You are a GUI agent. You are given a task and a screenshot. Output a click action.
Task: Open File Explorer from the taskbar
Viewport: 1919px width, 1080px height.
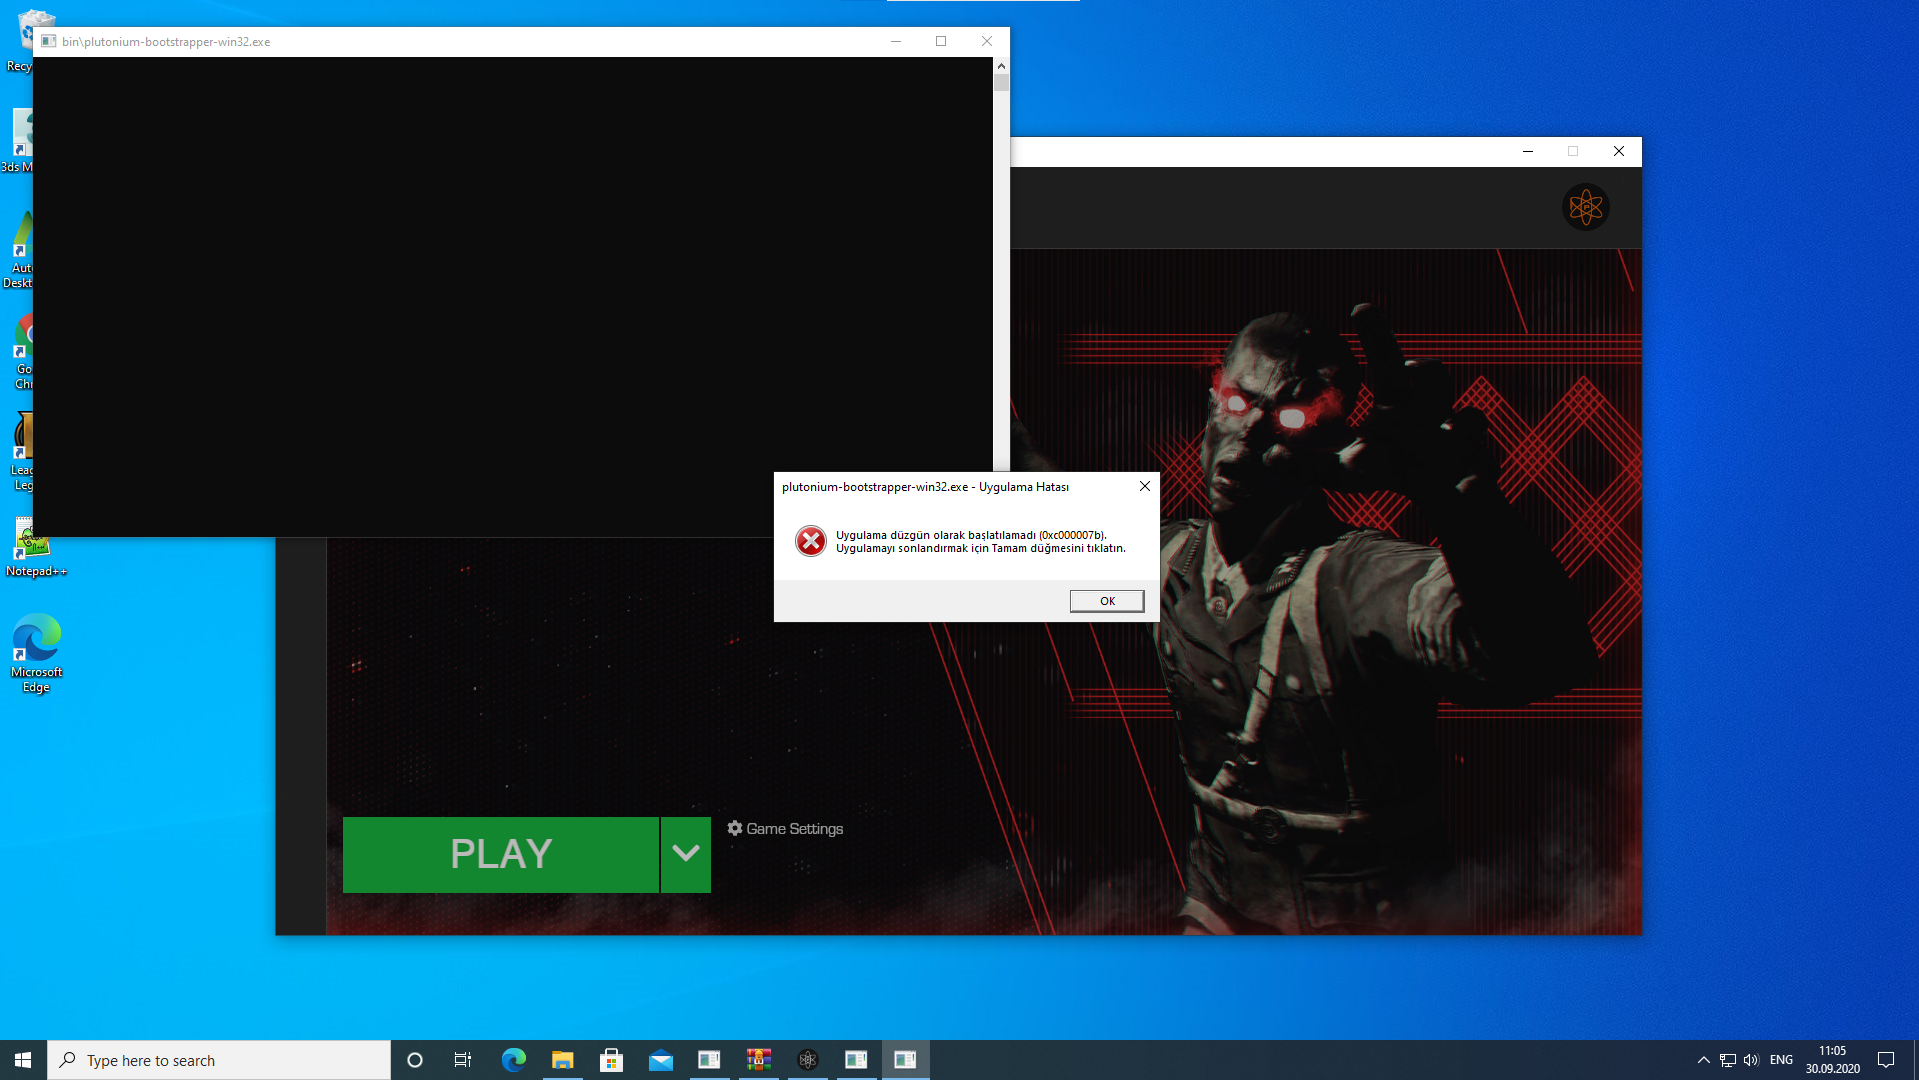click(x=562, y=1060)
